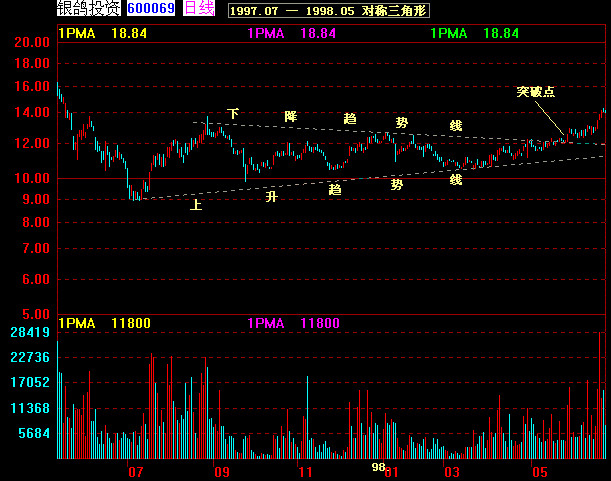
Task: Click the 上 character of the uptrend label
Action: 196,204
